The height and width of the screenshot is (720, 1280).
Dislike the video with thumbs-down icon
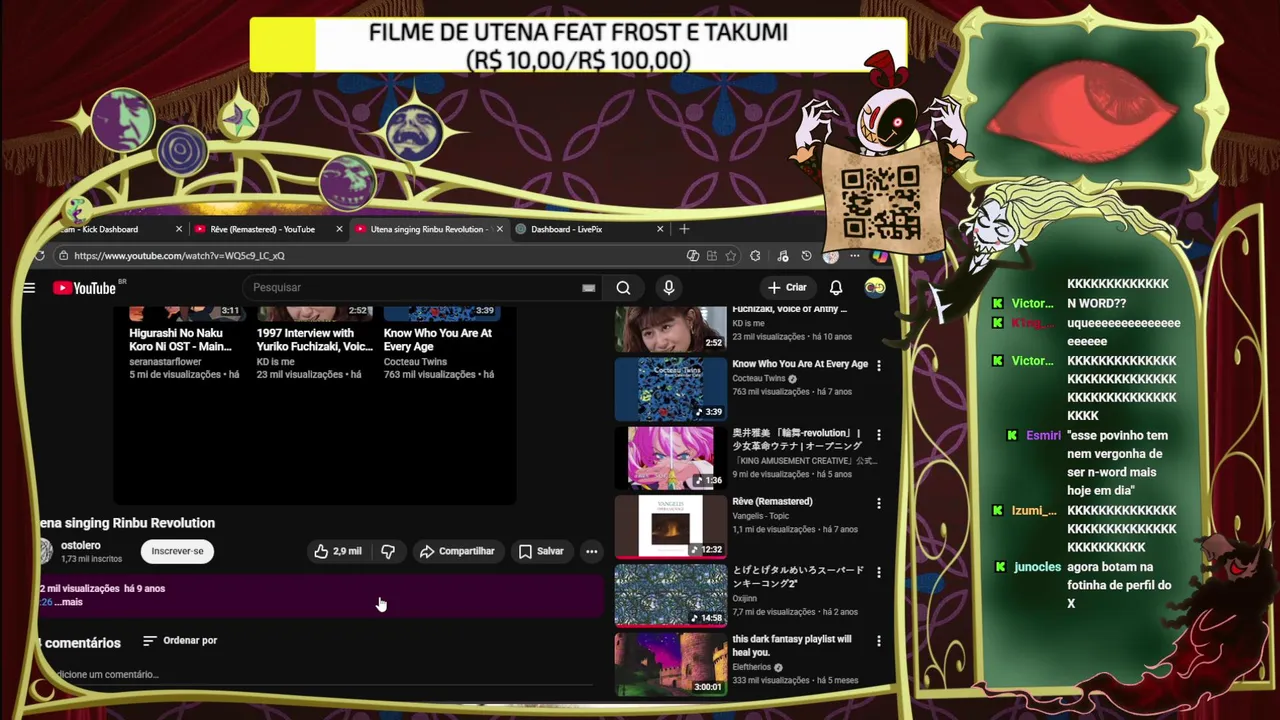[388, 551]
